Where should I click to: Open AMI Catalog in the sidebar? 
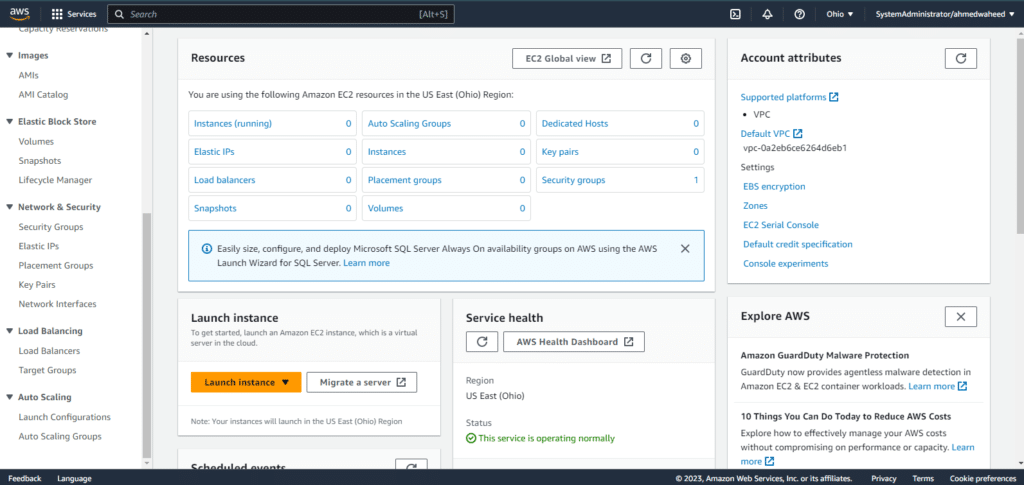(43, 95)
